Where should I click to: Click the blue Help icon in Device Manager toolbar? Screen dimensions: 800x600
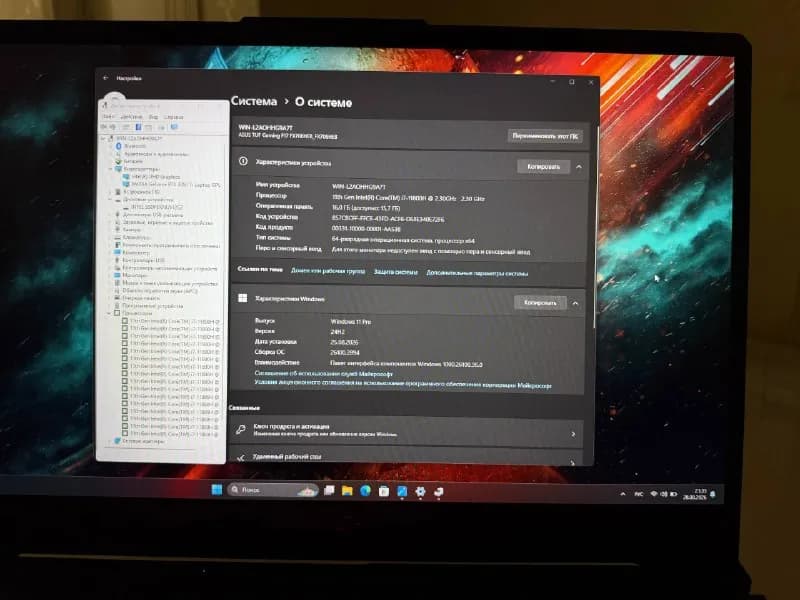138,127
